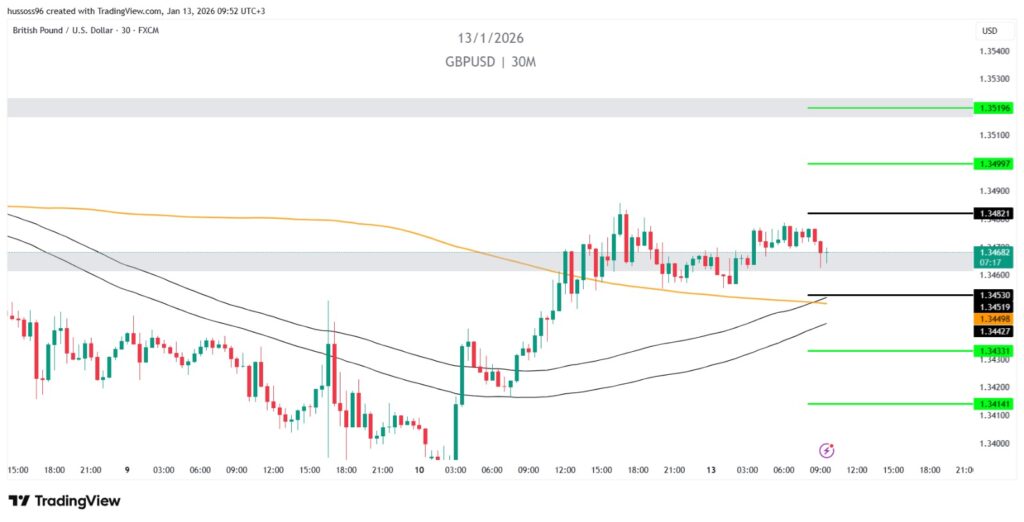Select the 1.34331 green price label

(996, 350)
